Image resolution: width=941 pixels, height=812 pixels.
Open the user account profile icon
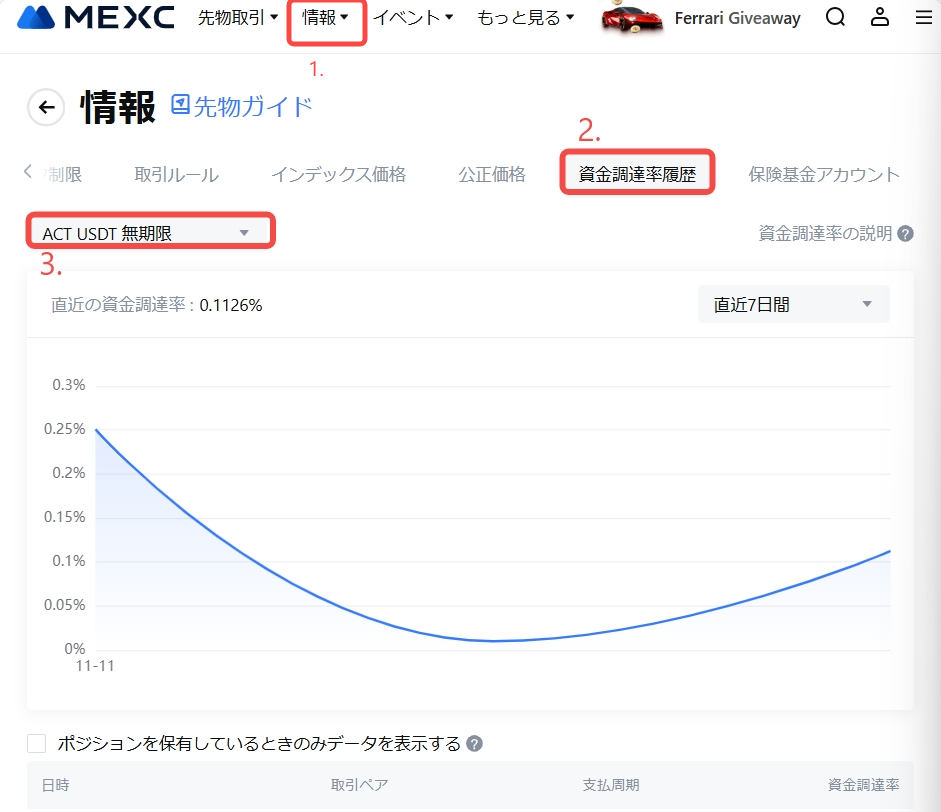coord(879,17)
